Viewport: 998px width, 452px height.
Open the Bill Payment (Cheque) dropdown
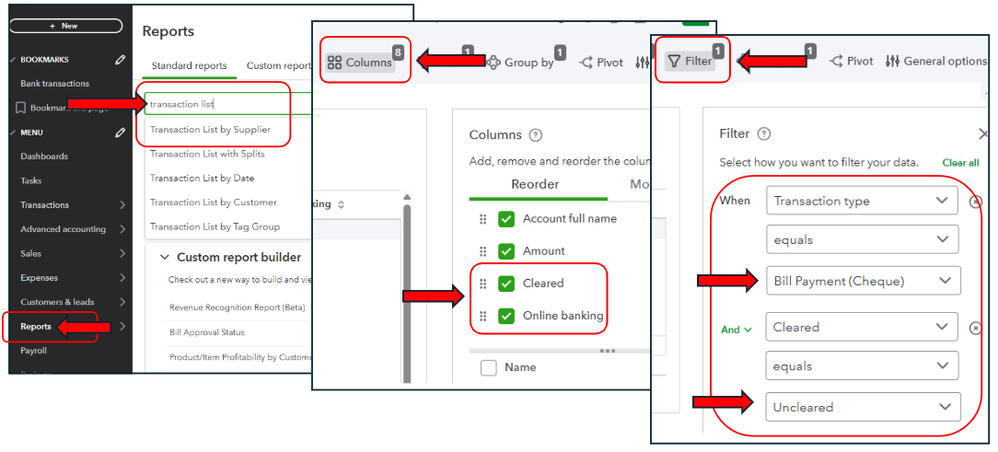tap(863, 281)
